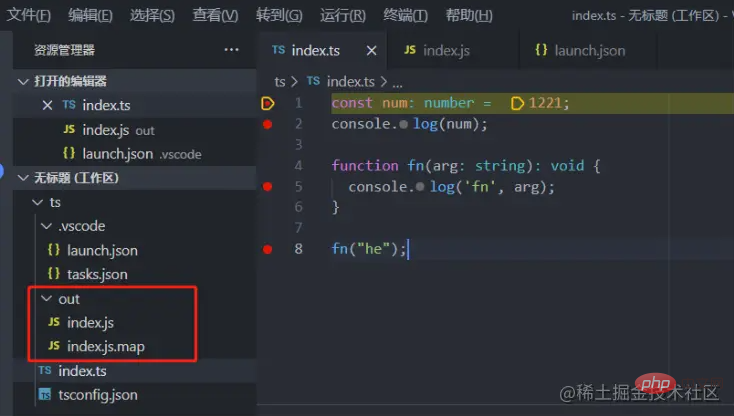
Task: Click braces icon on launch.json tab
Action: tap(541, 50)
